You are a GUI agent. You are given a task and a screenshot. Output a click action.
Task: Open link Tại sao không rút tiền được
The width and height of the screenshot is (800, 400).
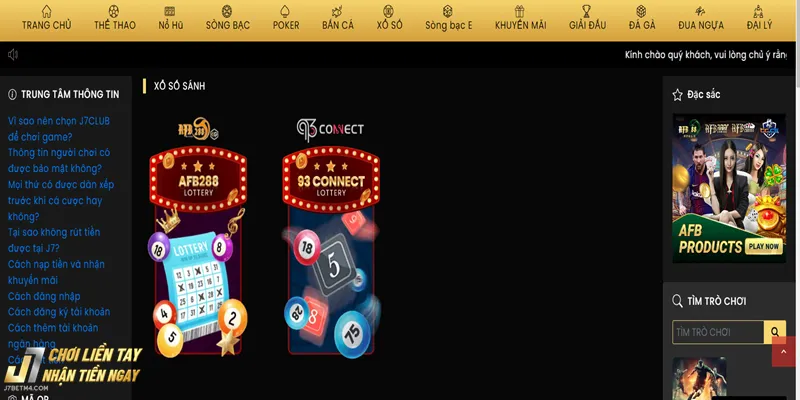click(x=54, y=240)
